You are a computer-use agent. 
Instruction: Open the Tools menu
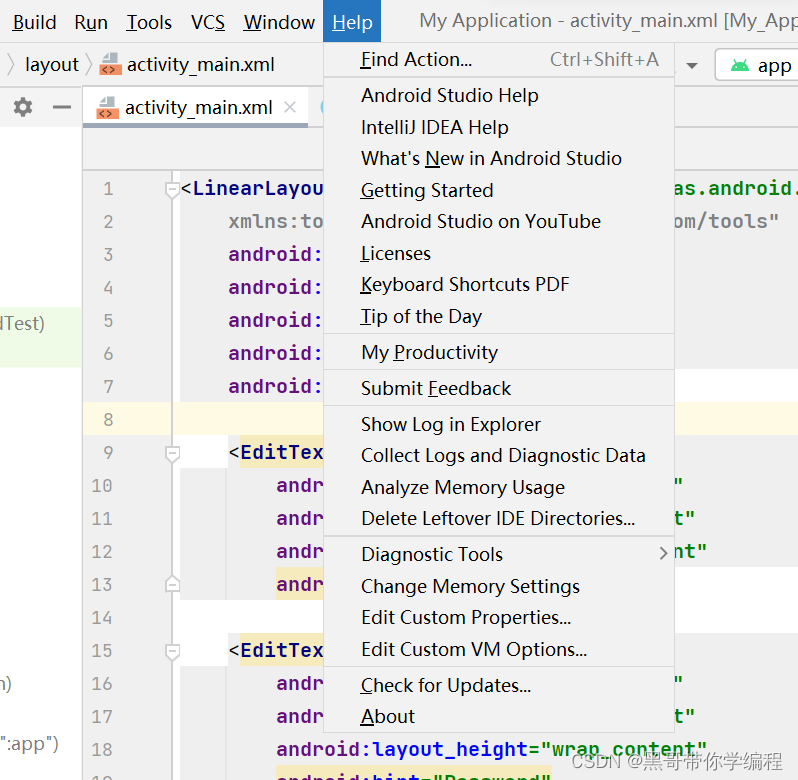click(x=149, y=22)
